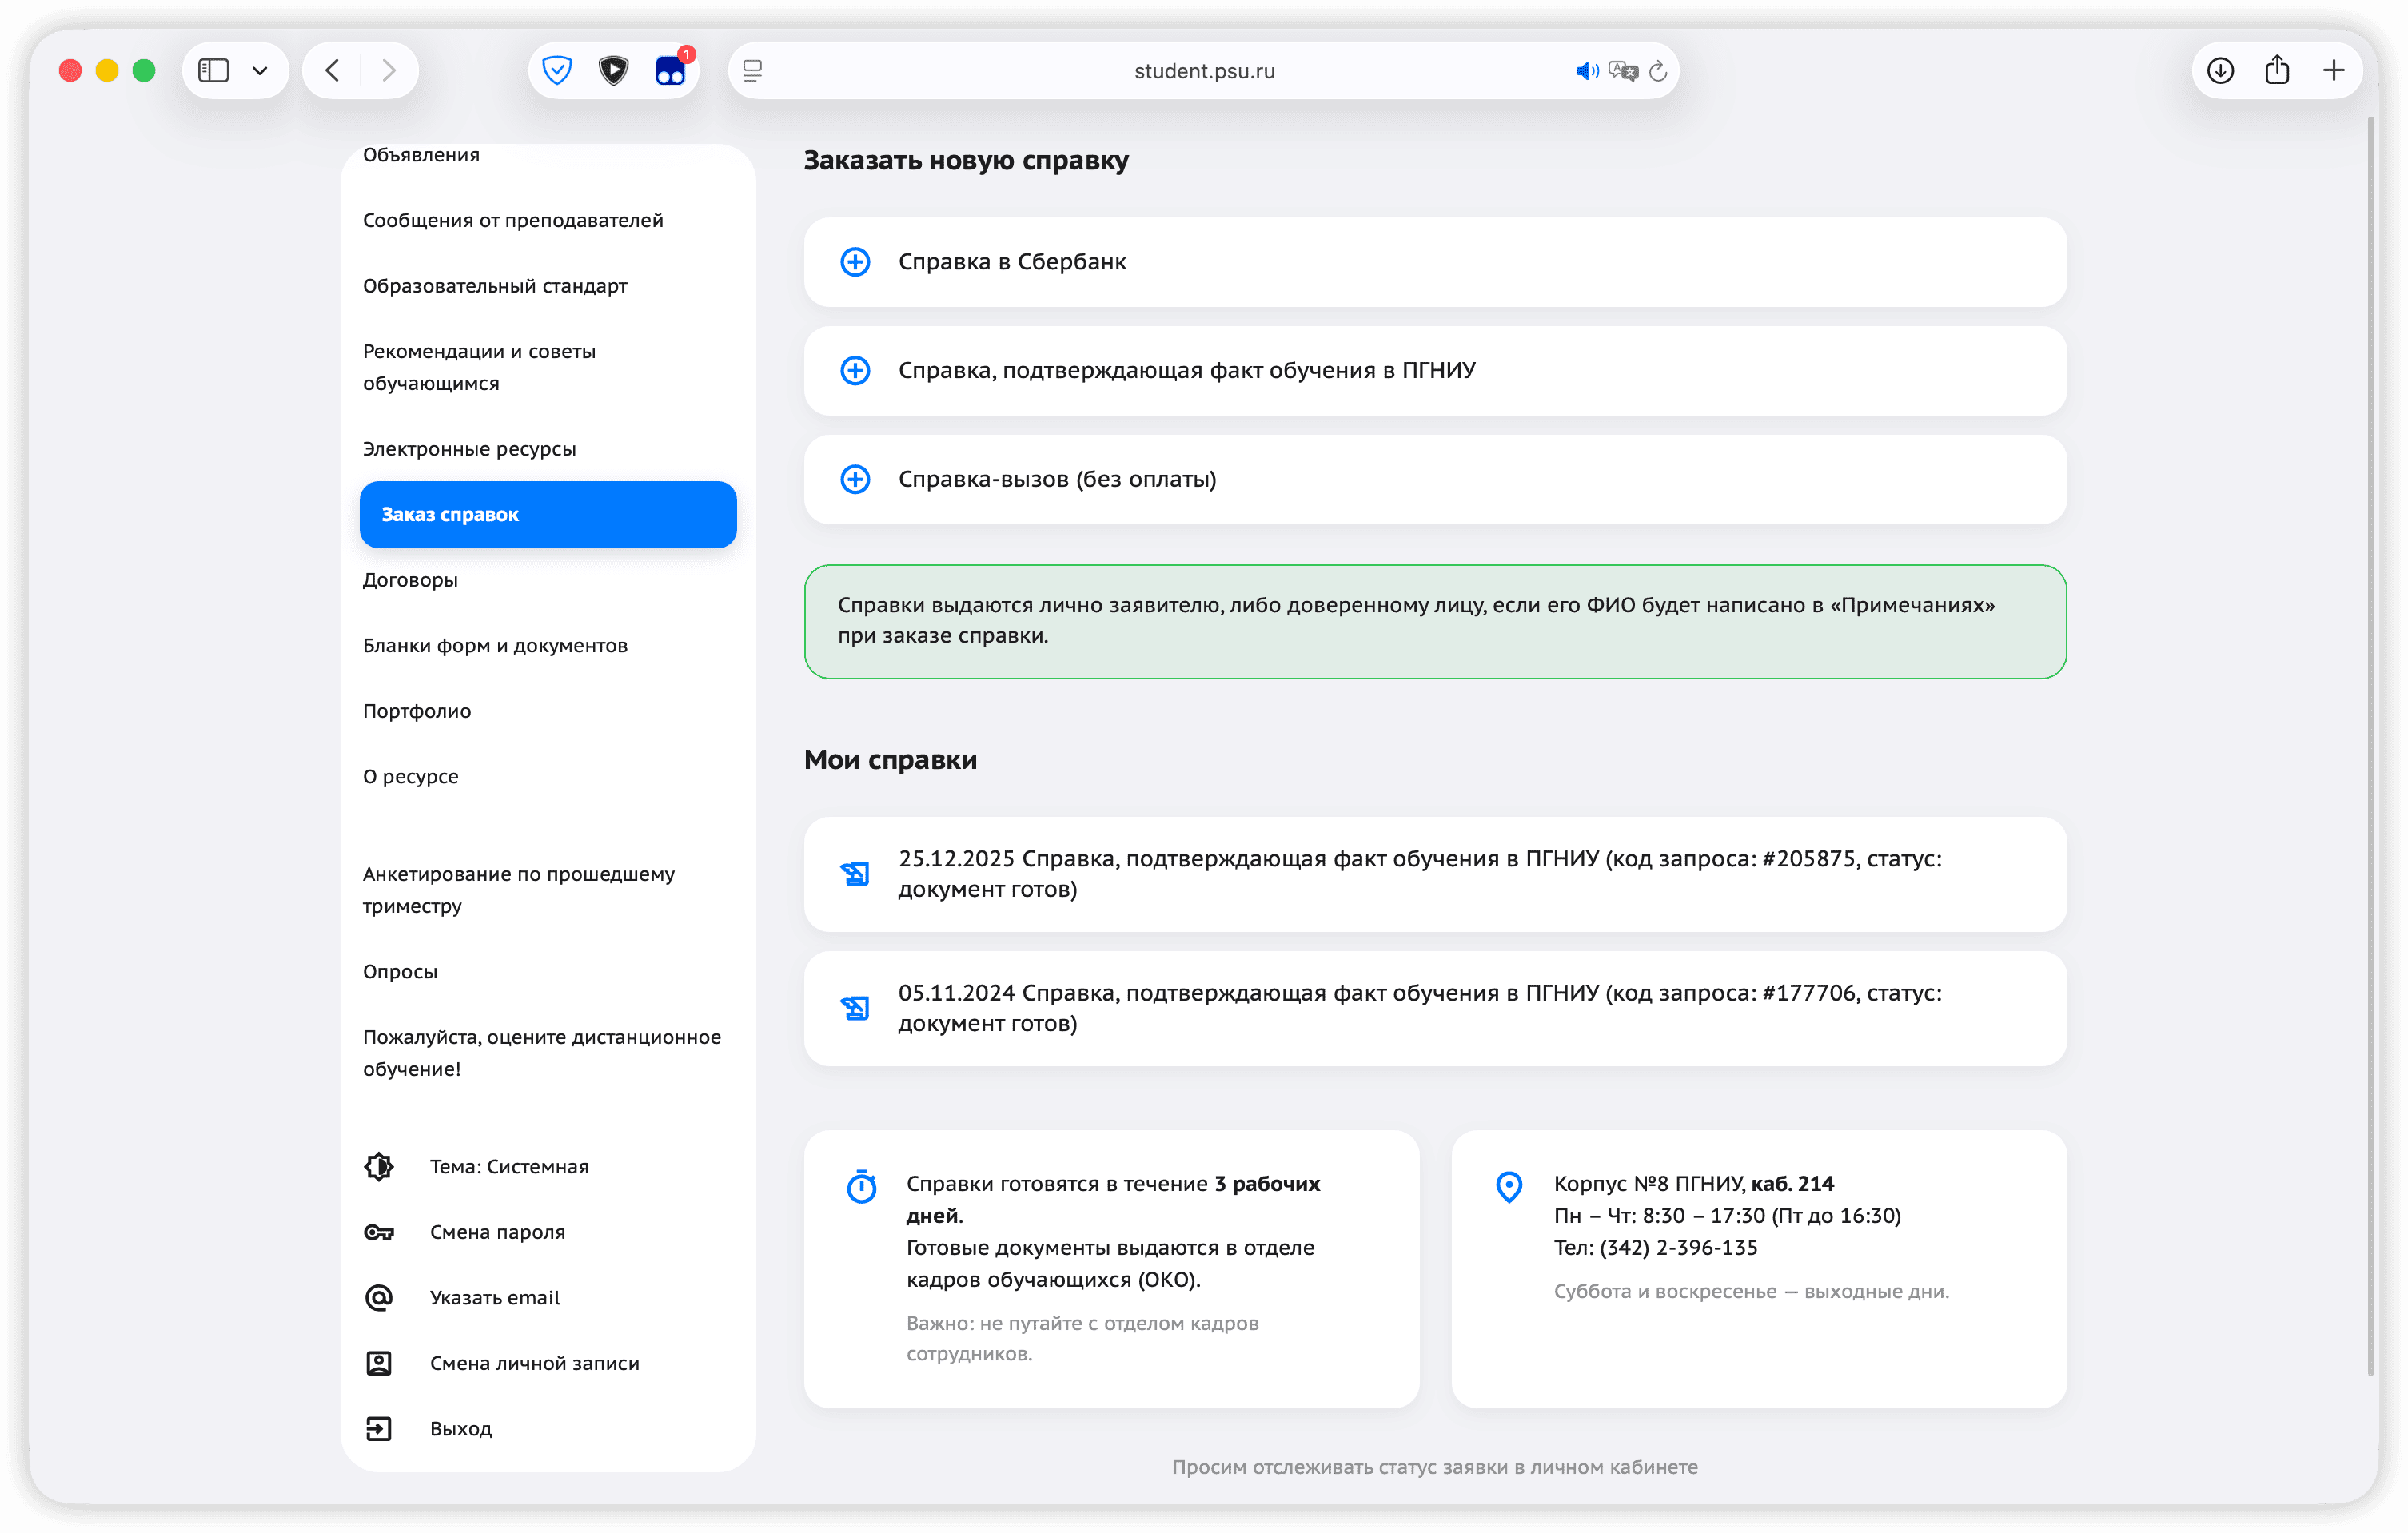2408x1533 pixels.
Task: Expand Справка, подтверждающая факт обучения в ПГНИУ
Action: pyautogui.click(x=1186, y=370)
